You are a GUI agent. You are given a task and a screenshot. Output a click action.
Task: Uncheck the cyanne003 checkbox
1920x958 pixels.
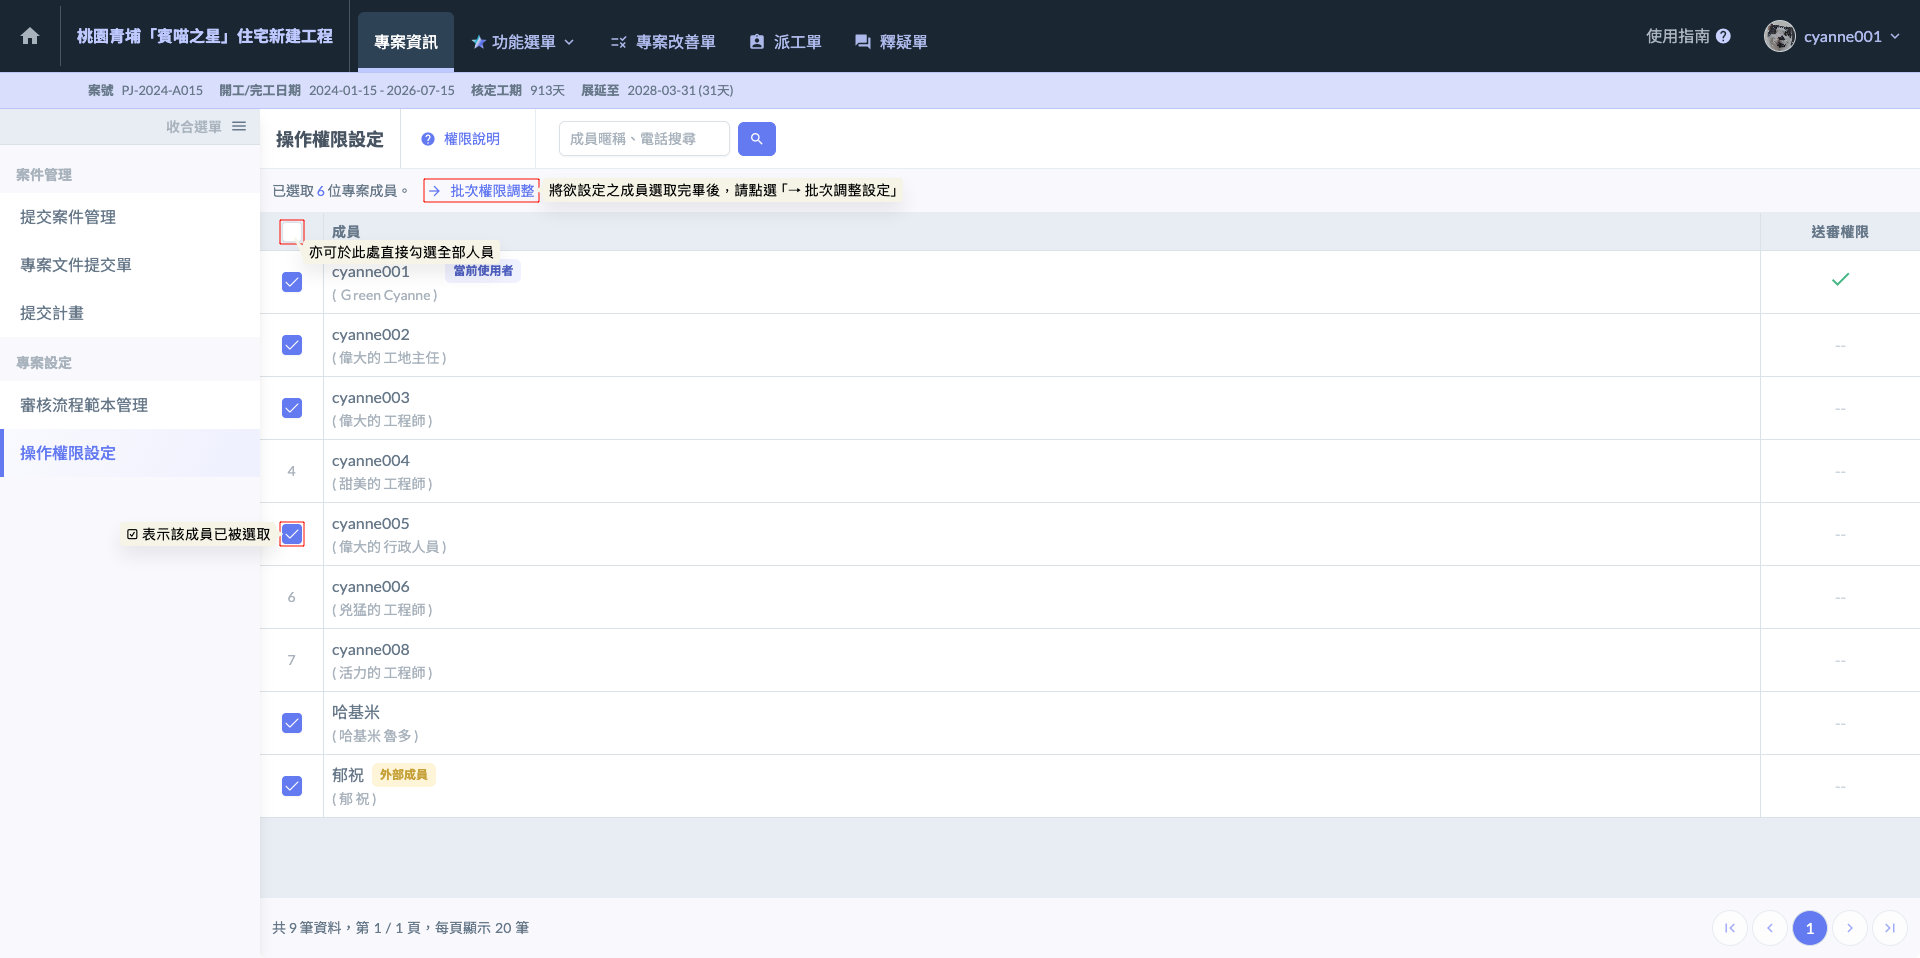click(292, 408)
